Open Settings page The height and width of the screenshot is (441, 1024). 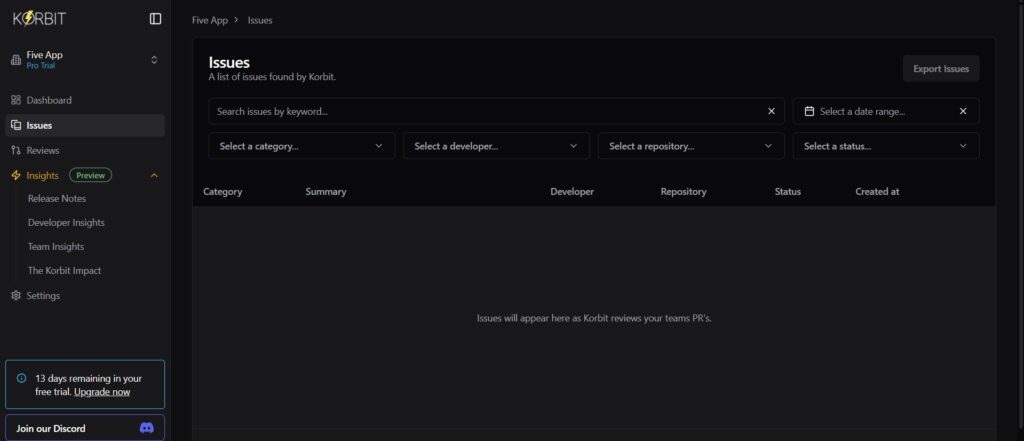click(x=43, y=295)
